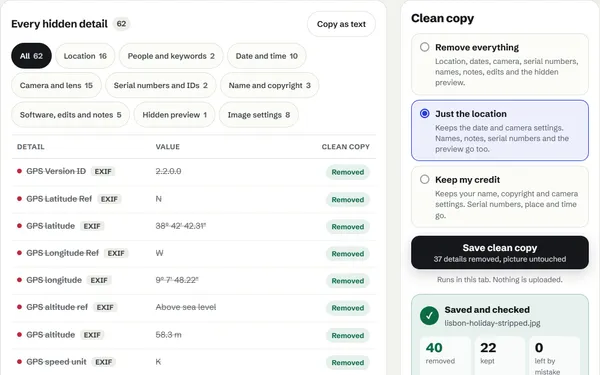Click Runs in this tab note
The width and height of the screenshot is (600, 375).
click(499, 280)
